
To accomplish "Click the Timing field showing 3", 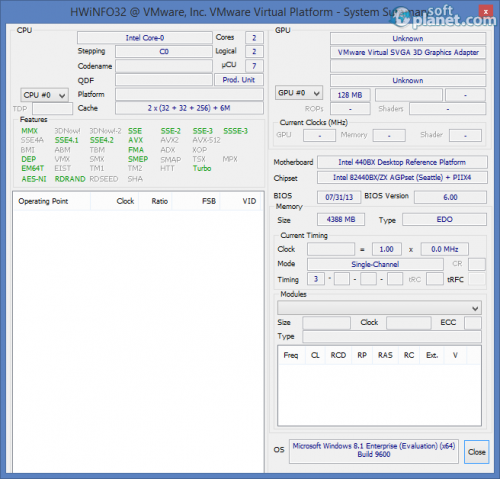I will tap(316, 279).
